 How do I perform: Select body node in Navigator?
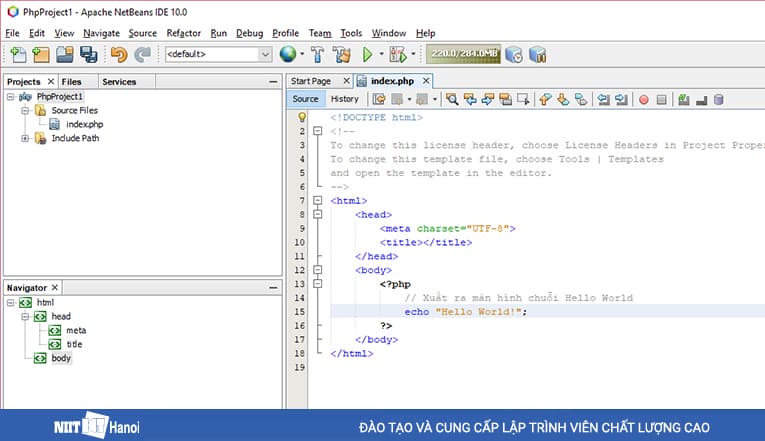pyautogui.click(x=61, y=358)
